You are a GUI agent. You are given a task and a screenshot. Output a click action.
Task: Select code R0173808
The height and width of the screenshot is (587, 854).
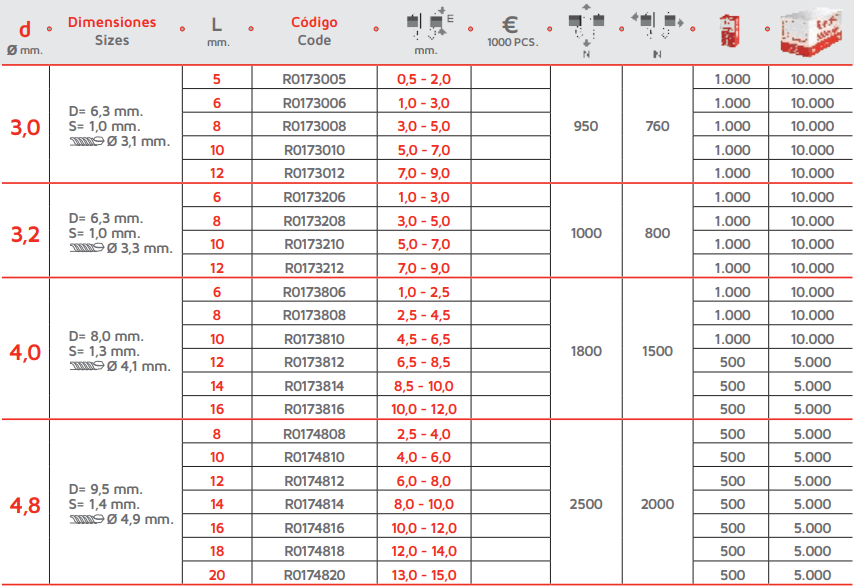(314, 315)
